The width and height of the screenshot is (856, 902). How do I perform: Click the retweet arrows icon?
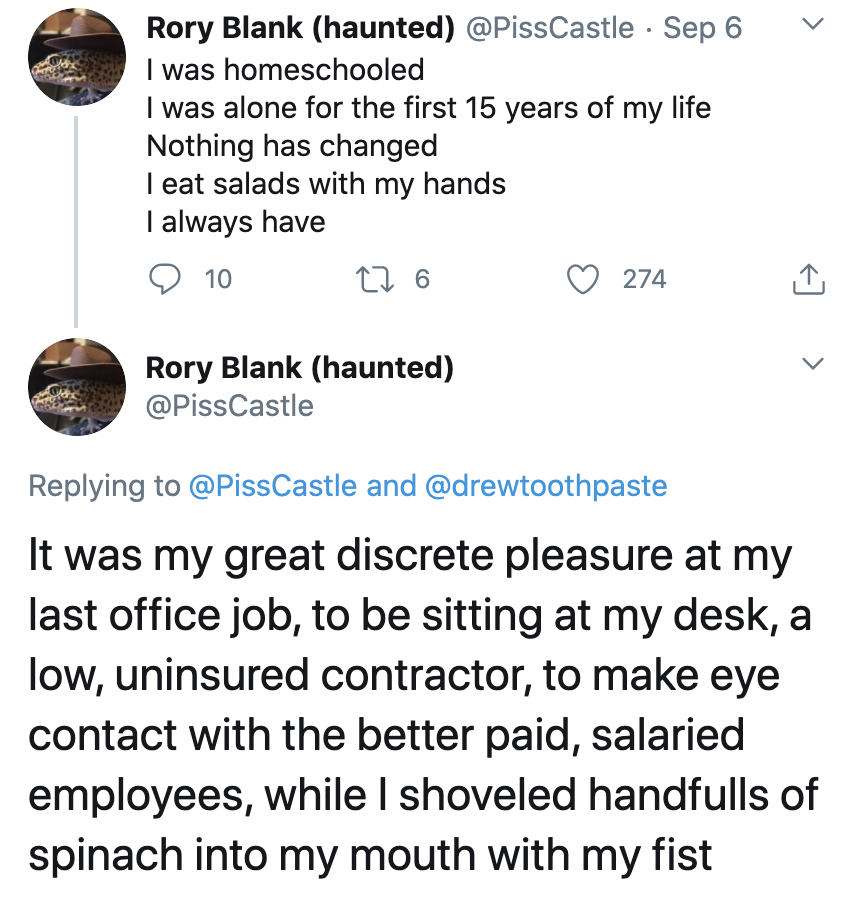(x=374, y=279)
